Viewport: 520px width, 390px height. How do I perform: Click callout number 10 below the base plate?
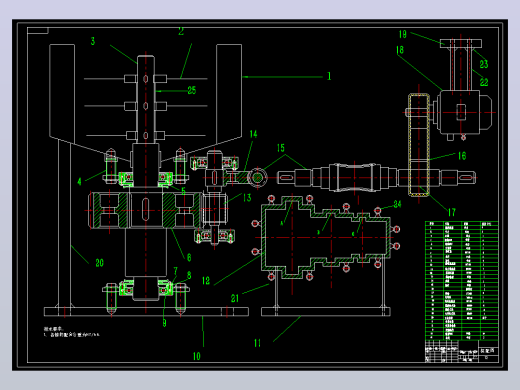pos(197,356)
